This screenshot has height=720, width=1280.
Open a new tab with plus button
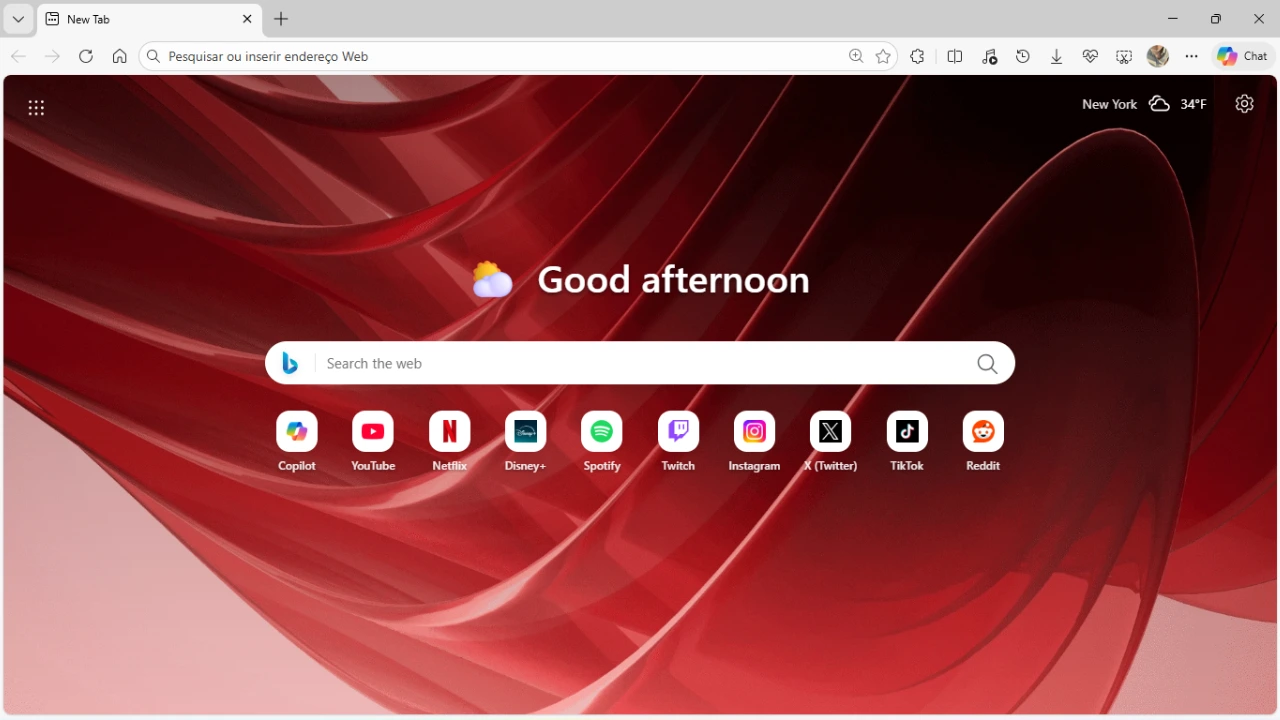pos(281,19)
